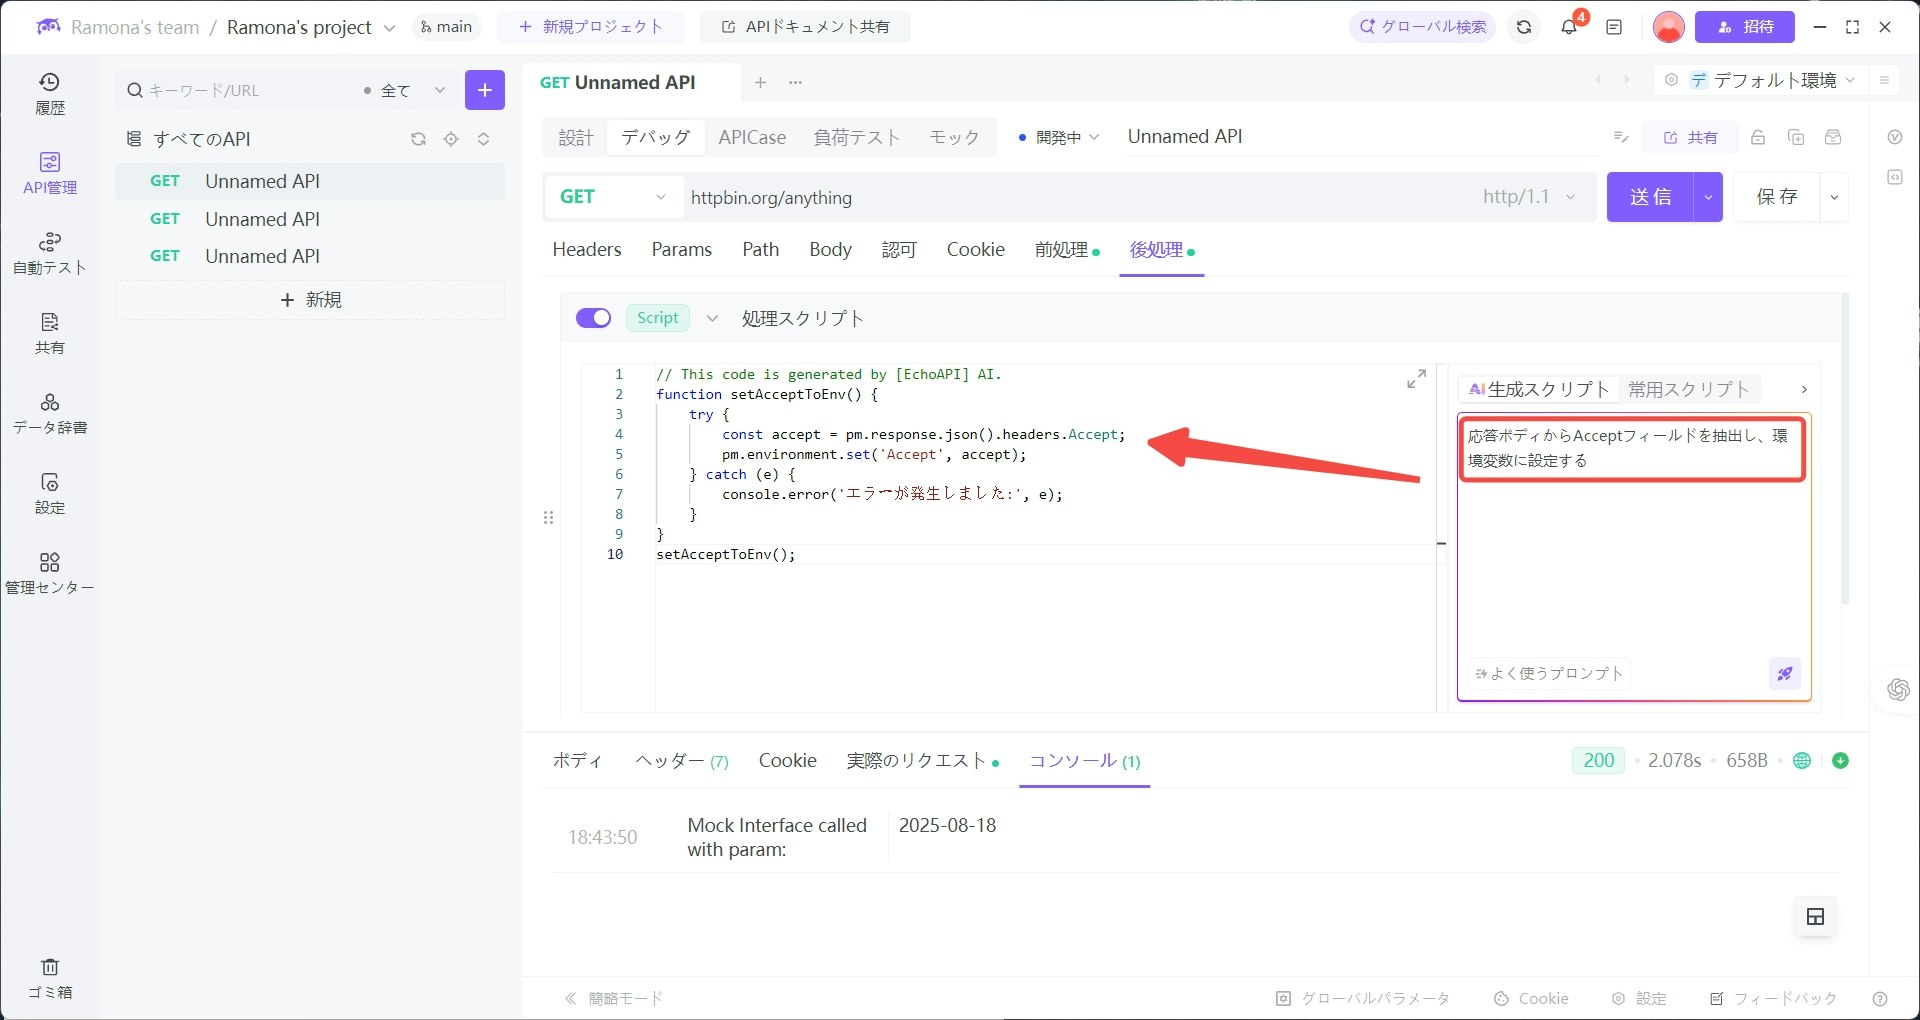Click the 送信 send button
Viewport: 1920px width, 1020px height.
(1649, 197)
